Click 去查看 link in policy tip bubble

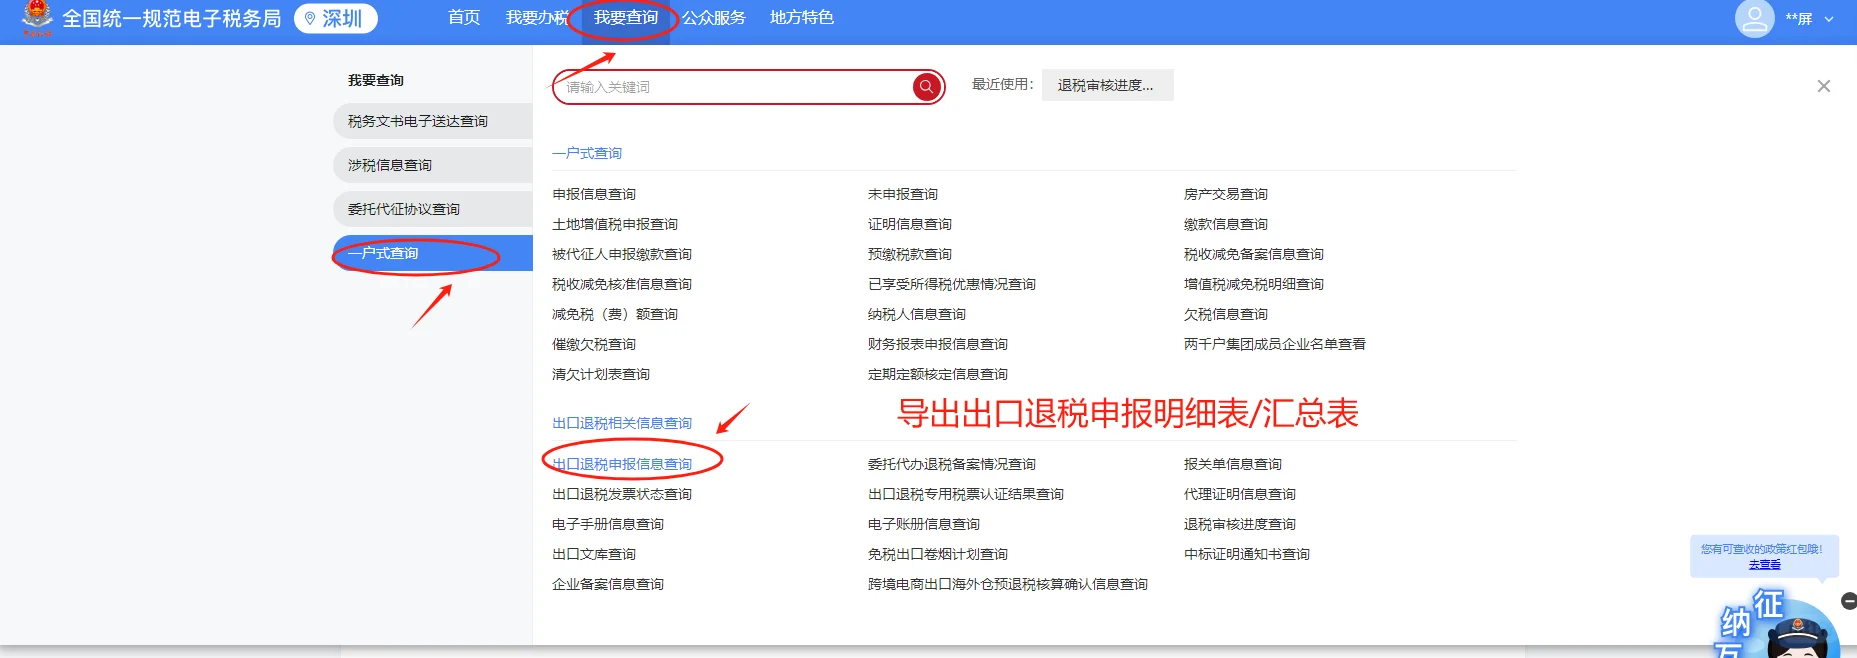coord(1765,565)
